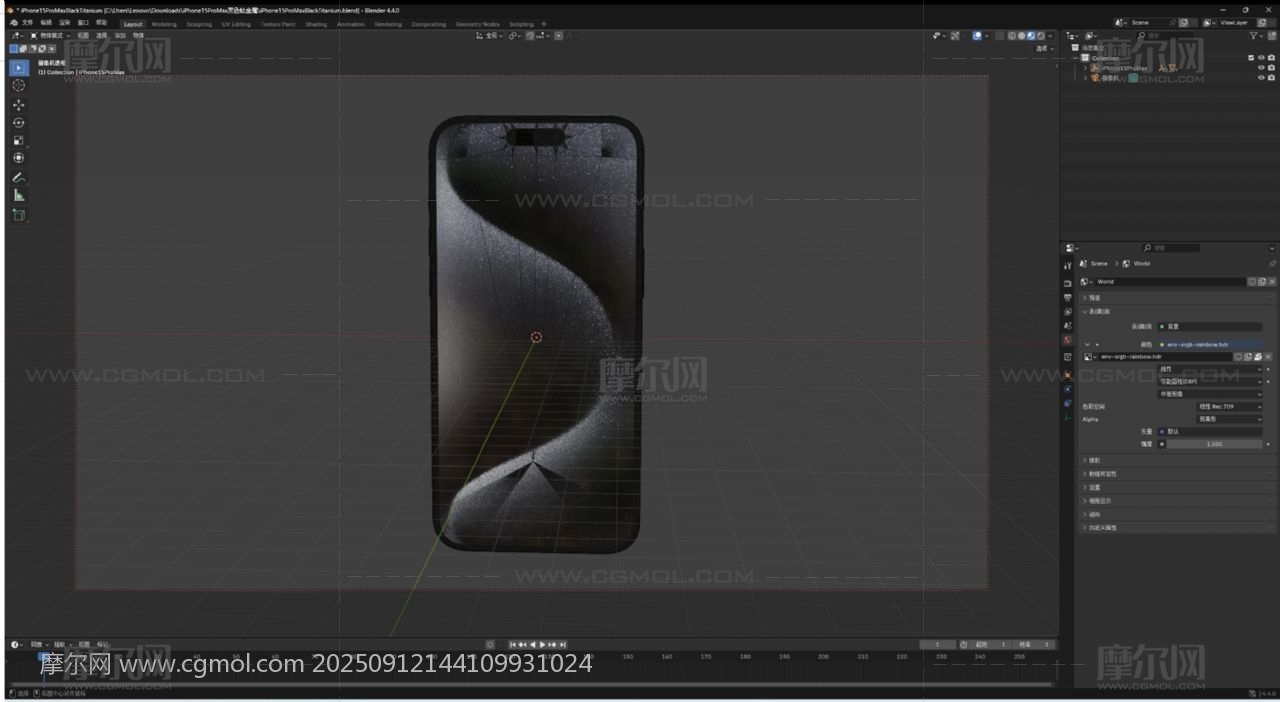Open the viewport 添加 menu
The image size is (1280, 702).
120,35
